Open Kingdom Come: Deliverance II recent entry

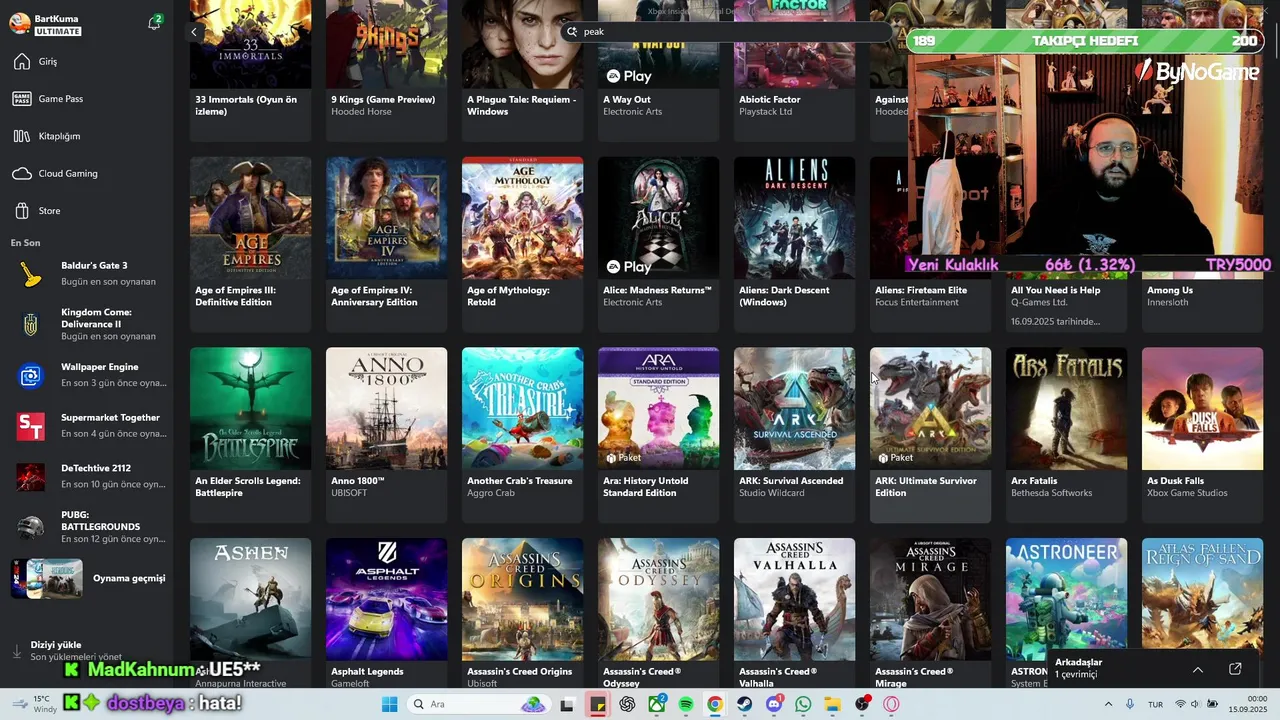tap(88, 324)
